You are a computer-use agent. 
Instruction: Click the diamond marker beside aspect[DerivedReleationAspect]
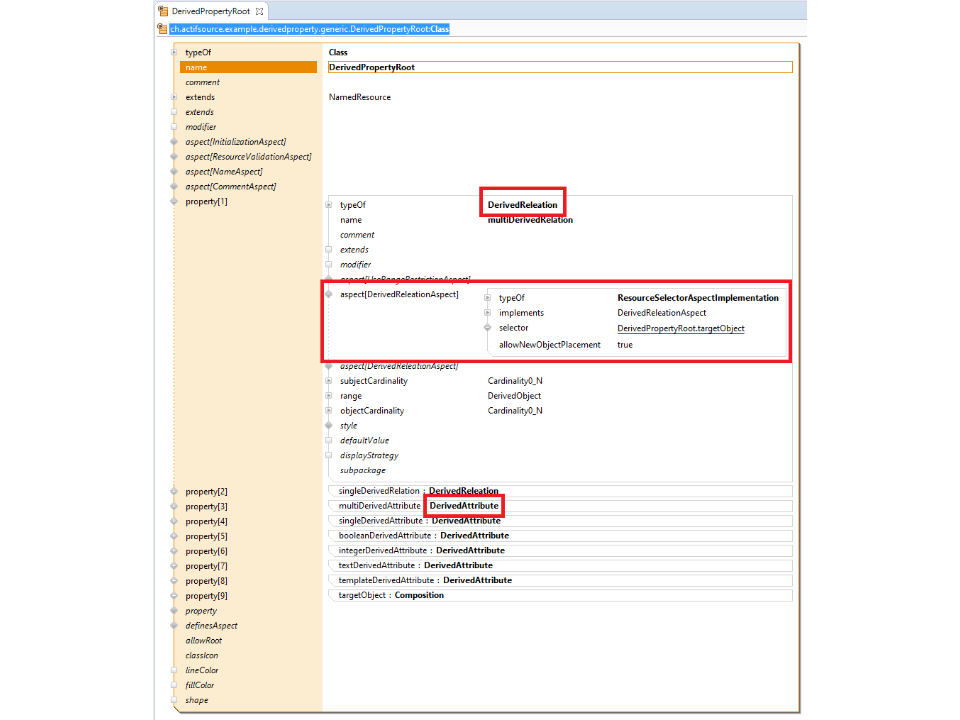(328, 295)
